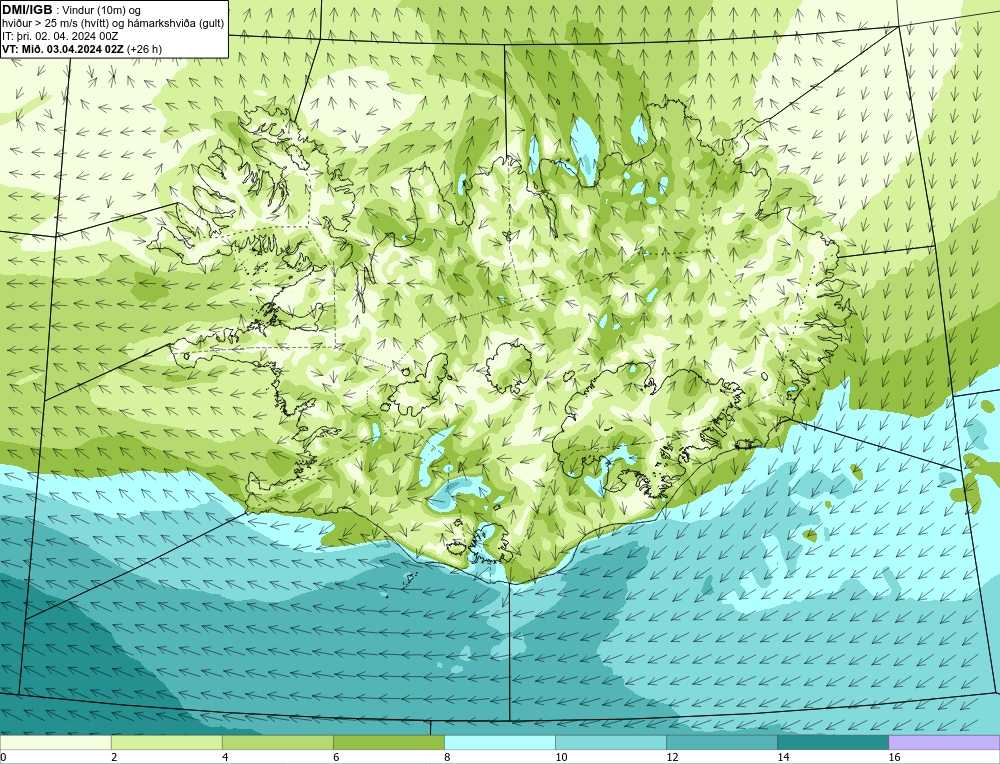
Task: Click the legend value label '16'
Action: [x=894, y=757]
